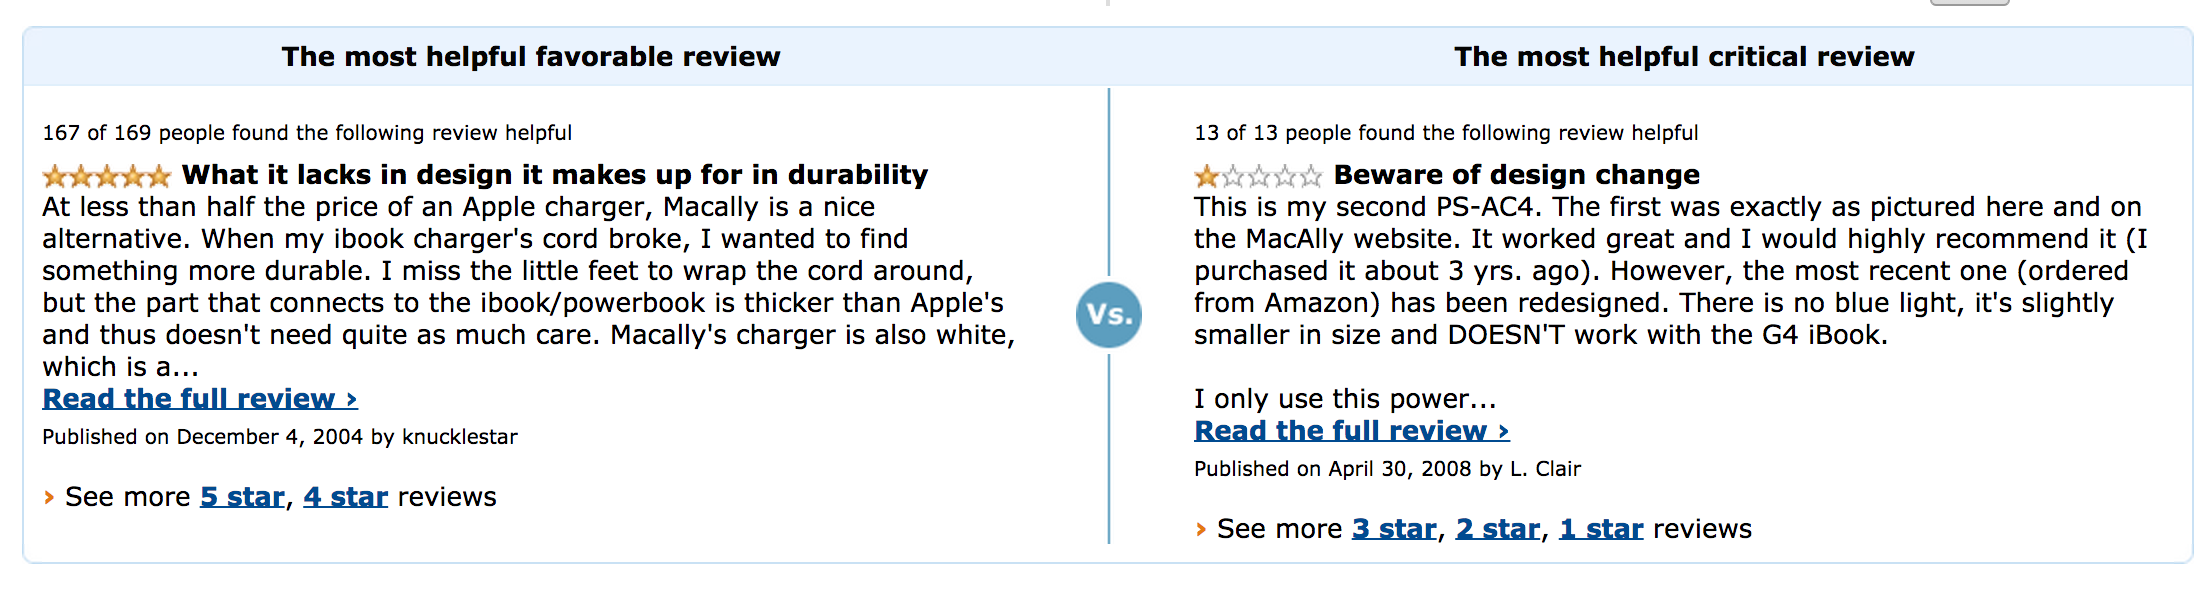Click the April 30, 2008 publication line
2212x594 pixels.
1387,469
